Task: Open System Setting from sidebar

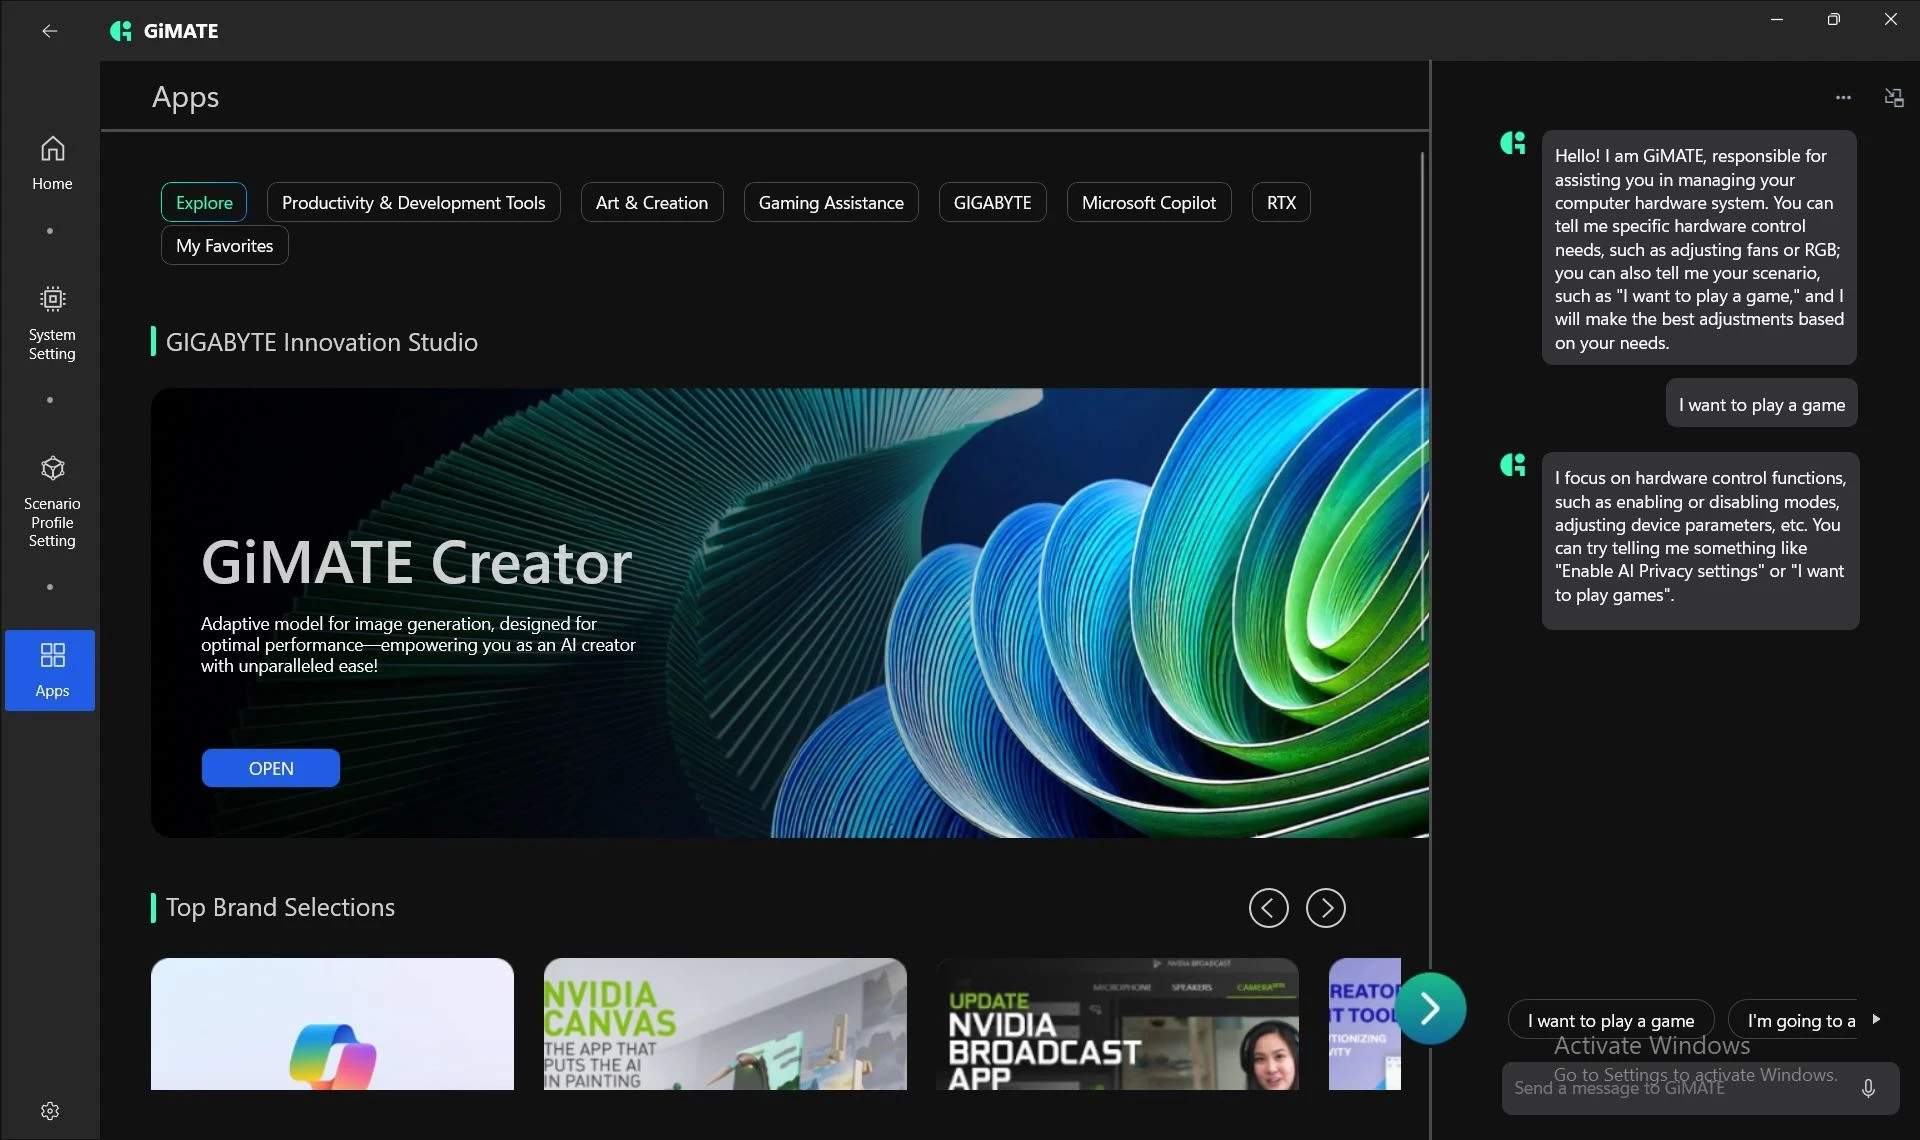Action: coord(52,324)
